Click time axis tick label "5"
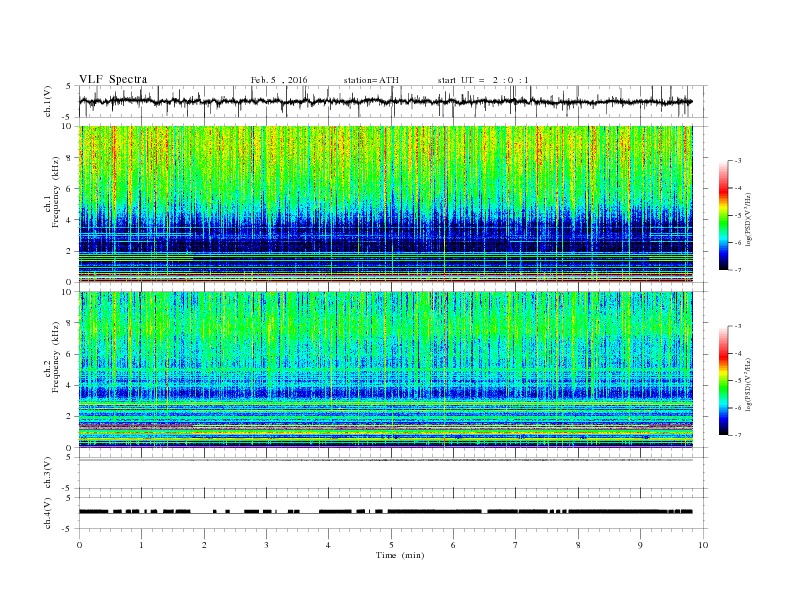 click(391, 545)
